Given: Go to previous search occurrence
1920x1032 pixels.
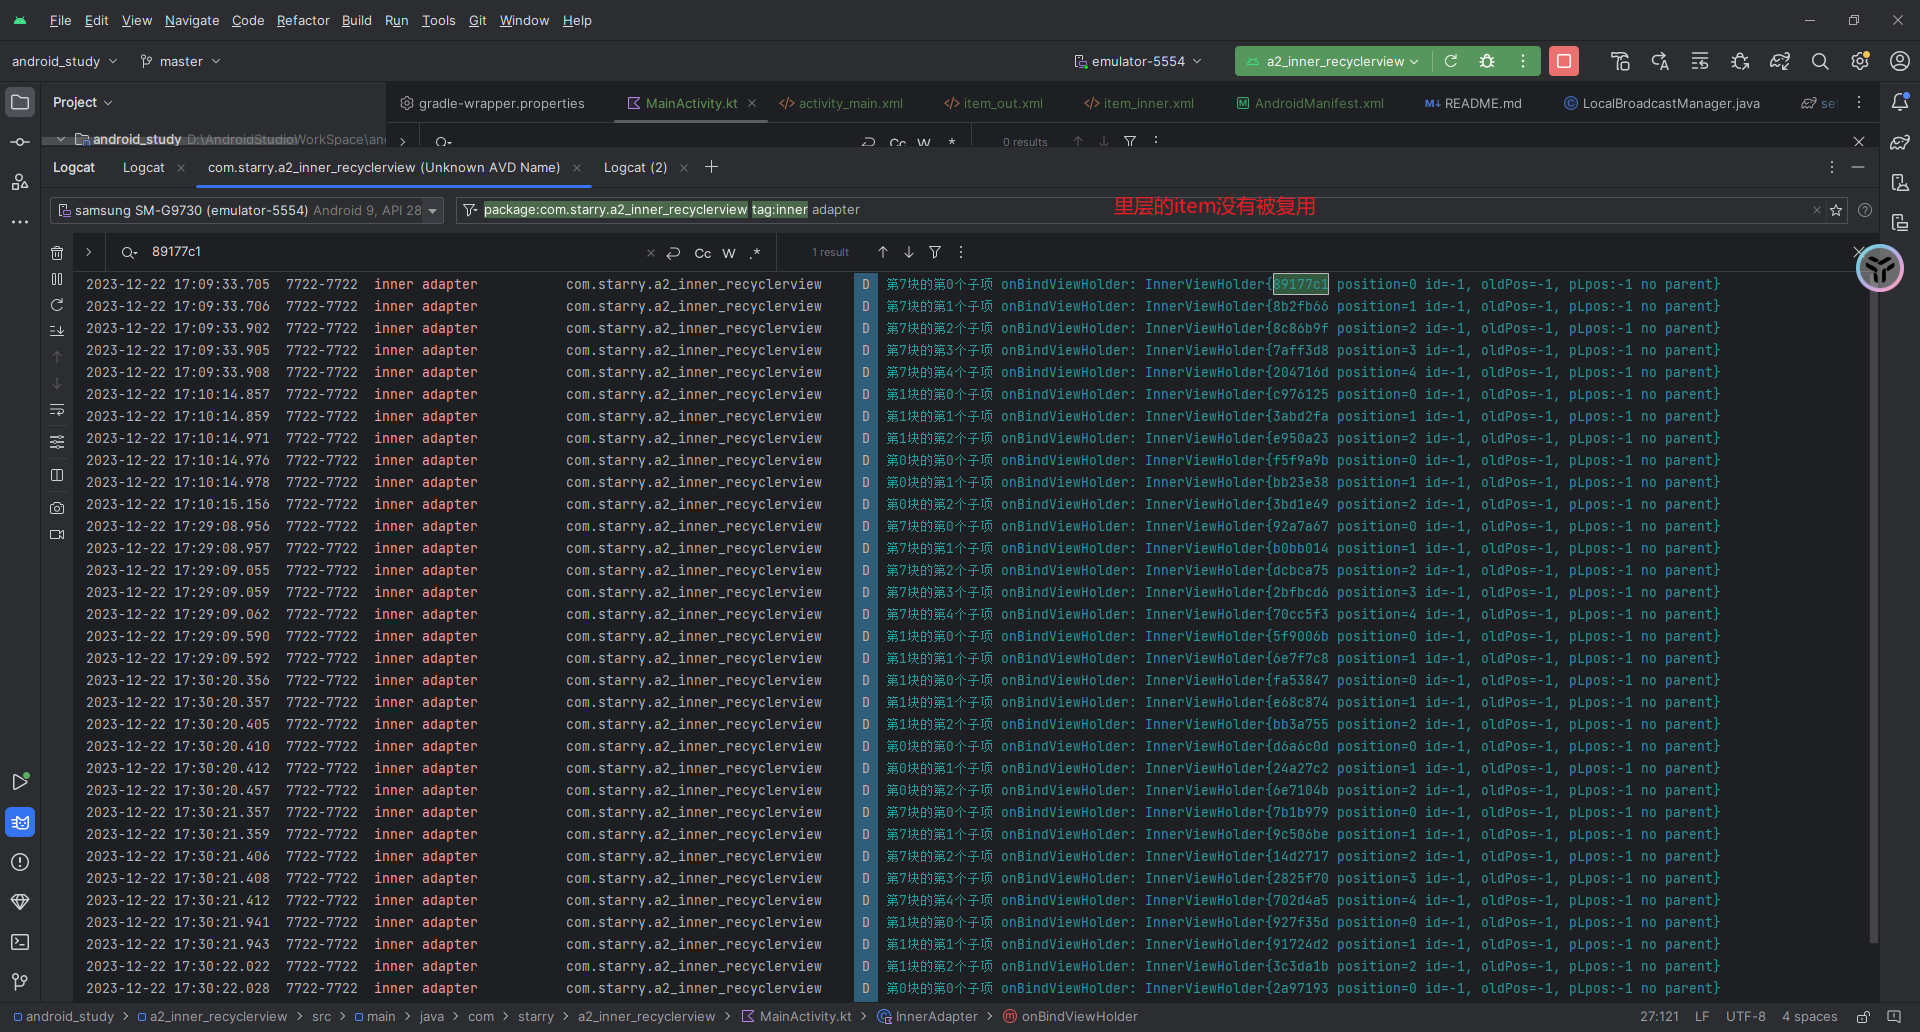Looking at the screenshot, I should [x=883, y=252].
